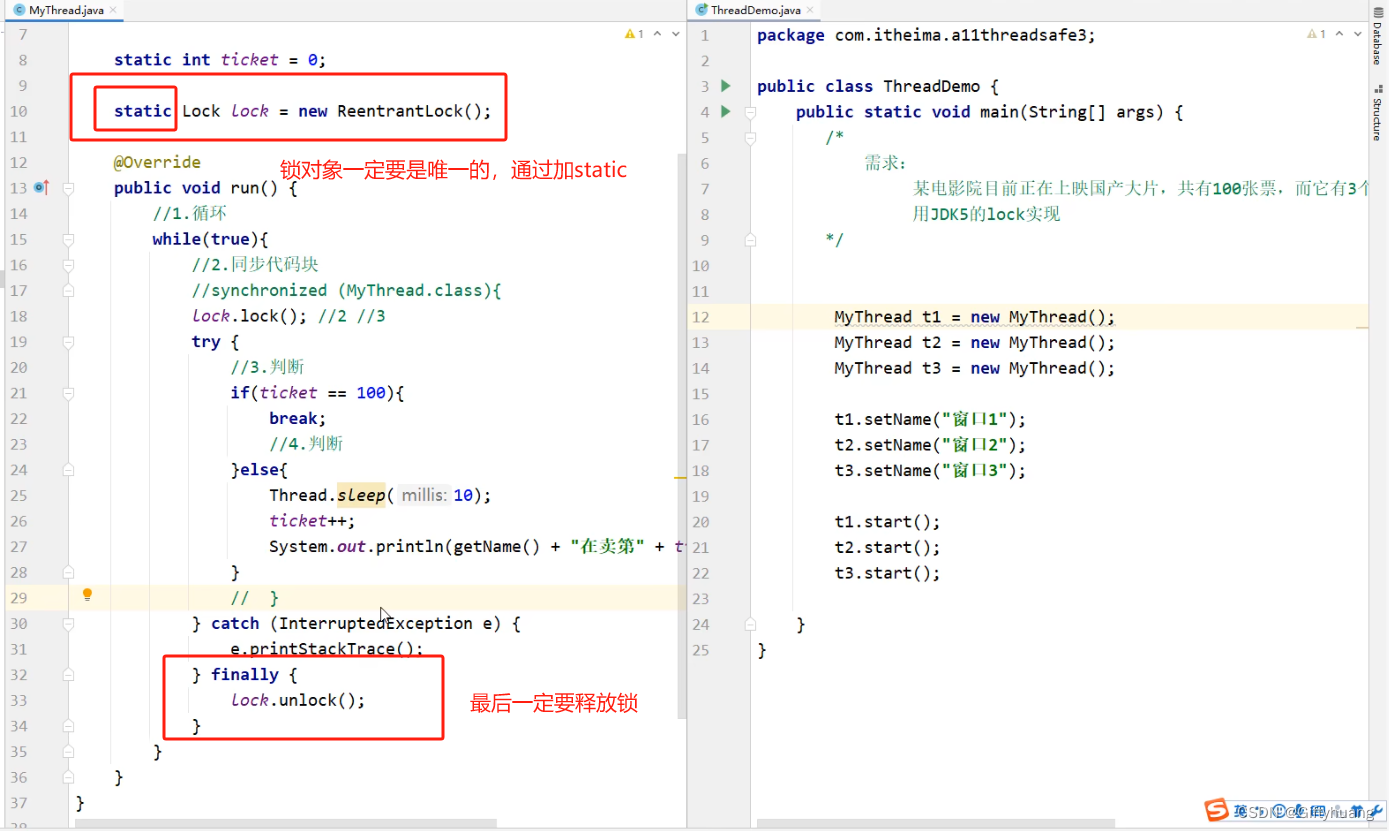The height and width of the screenshot is (831, 1389).
Task: Collapse the run() method at line 13
Action: click(68, 188)
